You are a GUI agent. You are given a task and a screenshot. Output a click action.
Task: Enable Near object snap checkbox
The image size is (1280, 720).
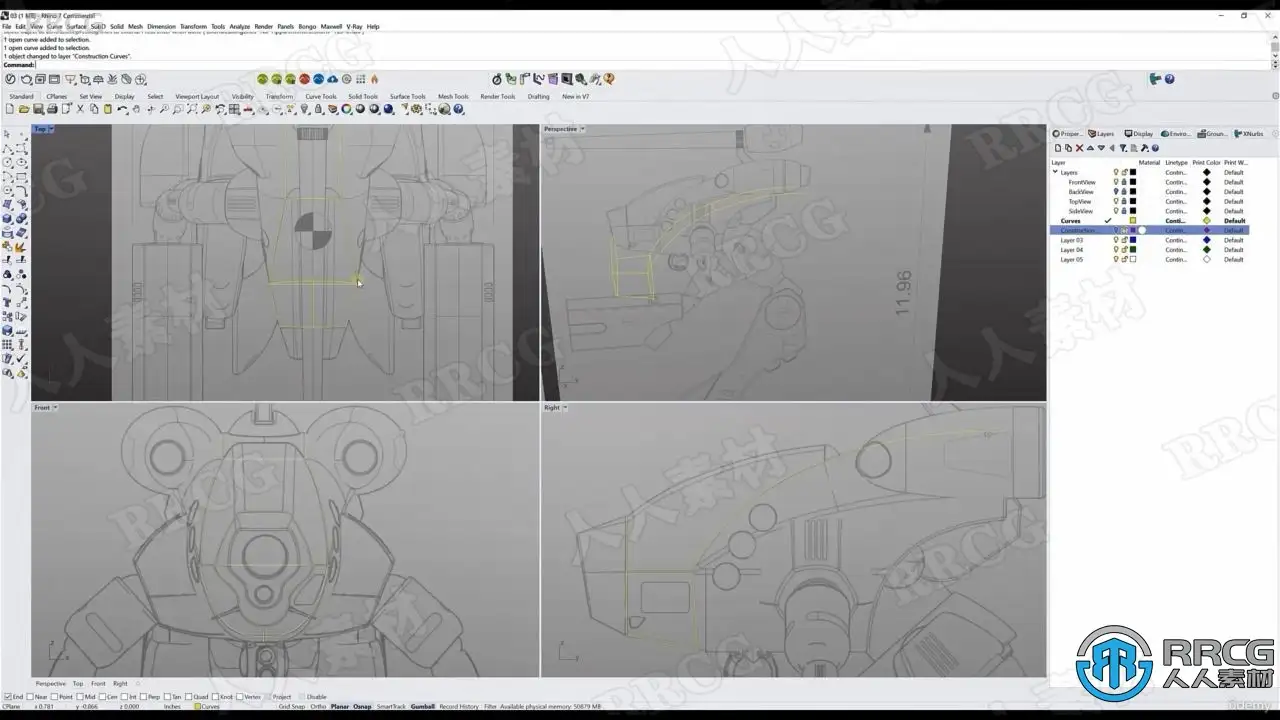click(x=30, y=697)
